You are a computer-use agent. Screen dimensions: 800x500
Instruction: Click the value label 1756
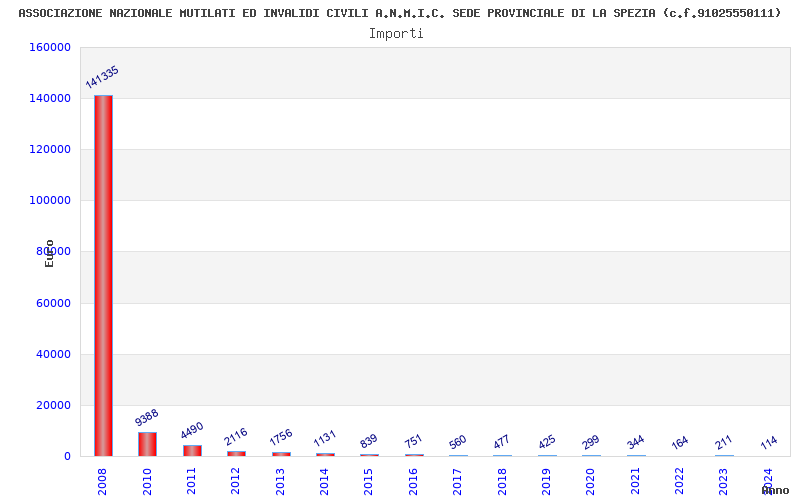pyautogui.click(x=281, y=437)
